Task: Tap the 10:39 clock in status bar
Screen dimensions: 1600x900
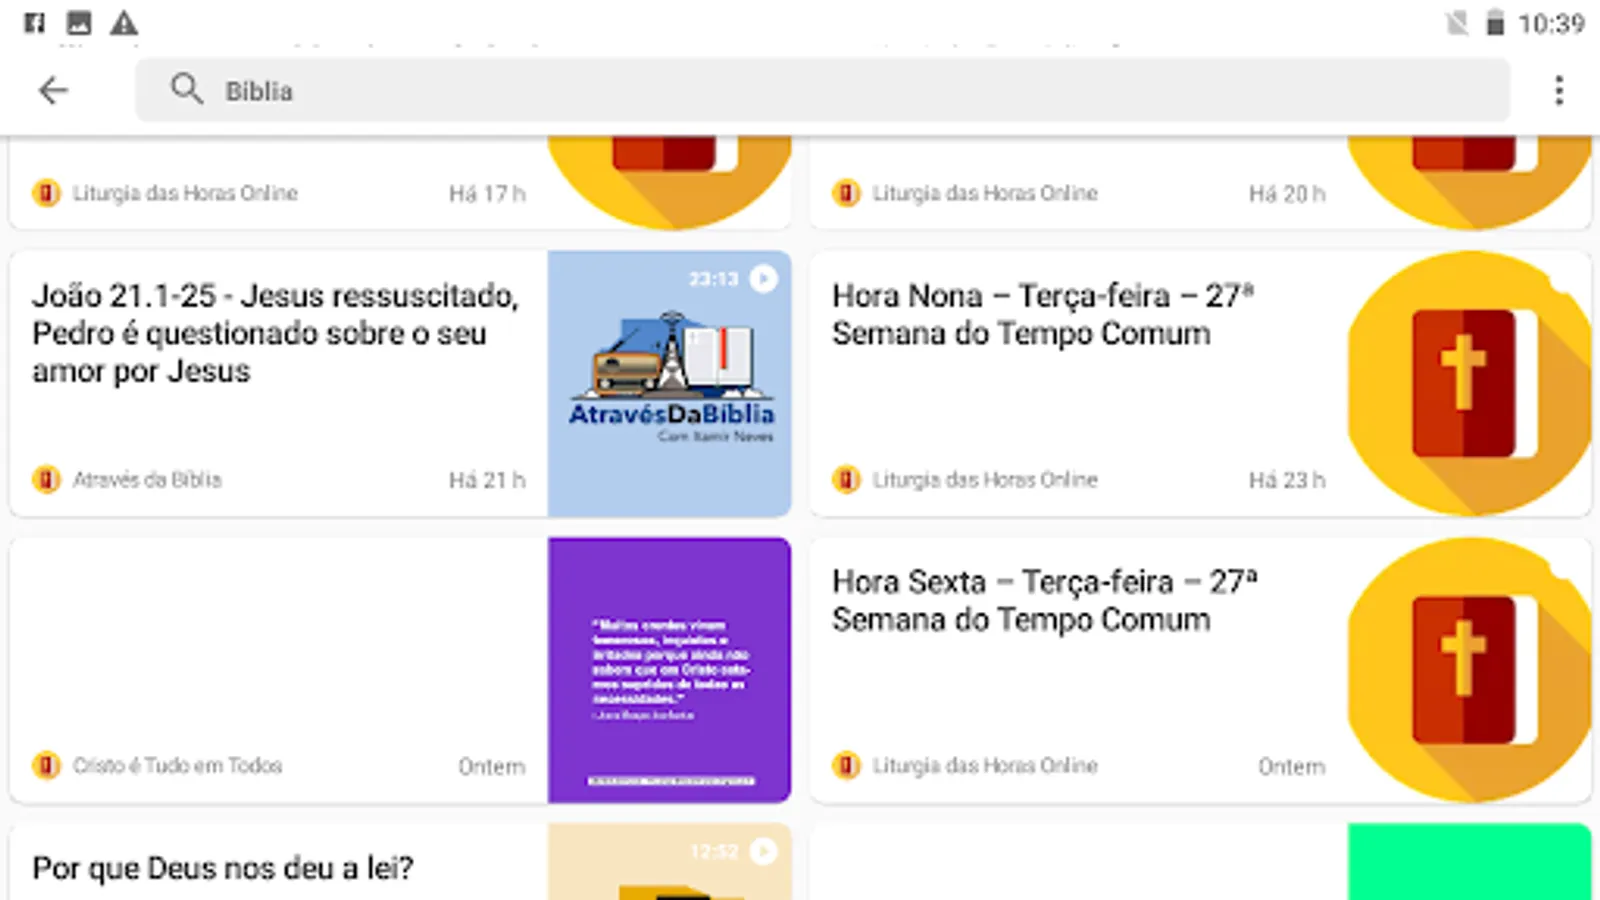Action: click(1551, 24)
